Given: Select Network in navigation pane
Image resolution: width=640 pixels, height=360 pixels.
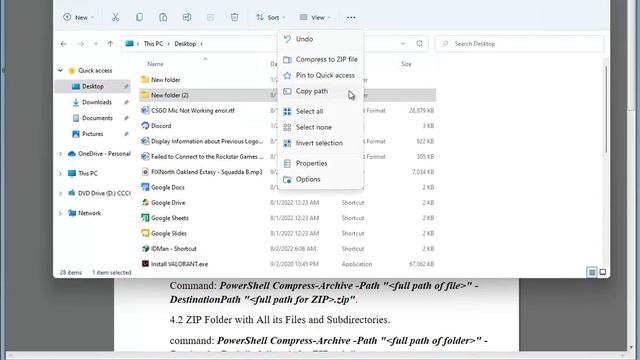Looking at the screenshot, I should 89,213.
